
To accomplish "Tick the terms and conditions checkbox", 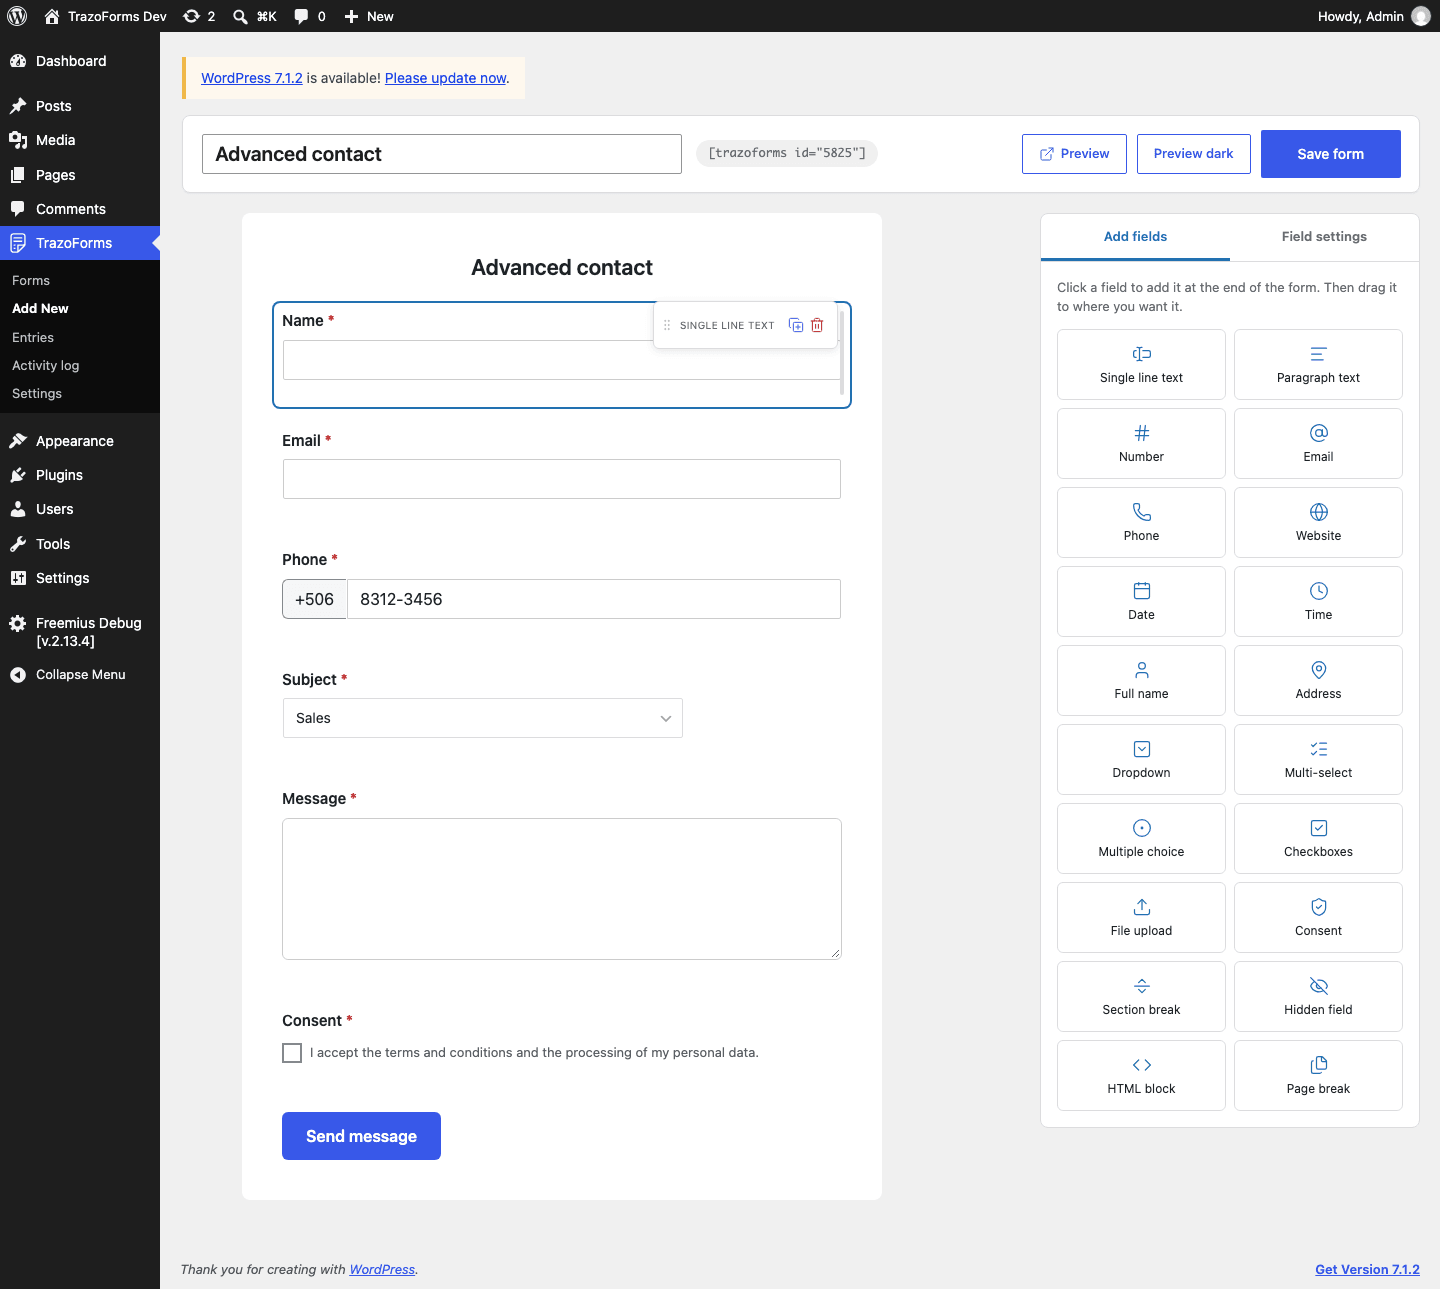I will coord(292,1053).
